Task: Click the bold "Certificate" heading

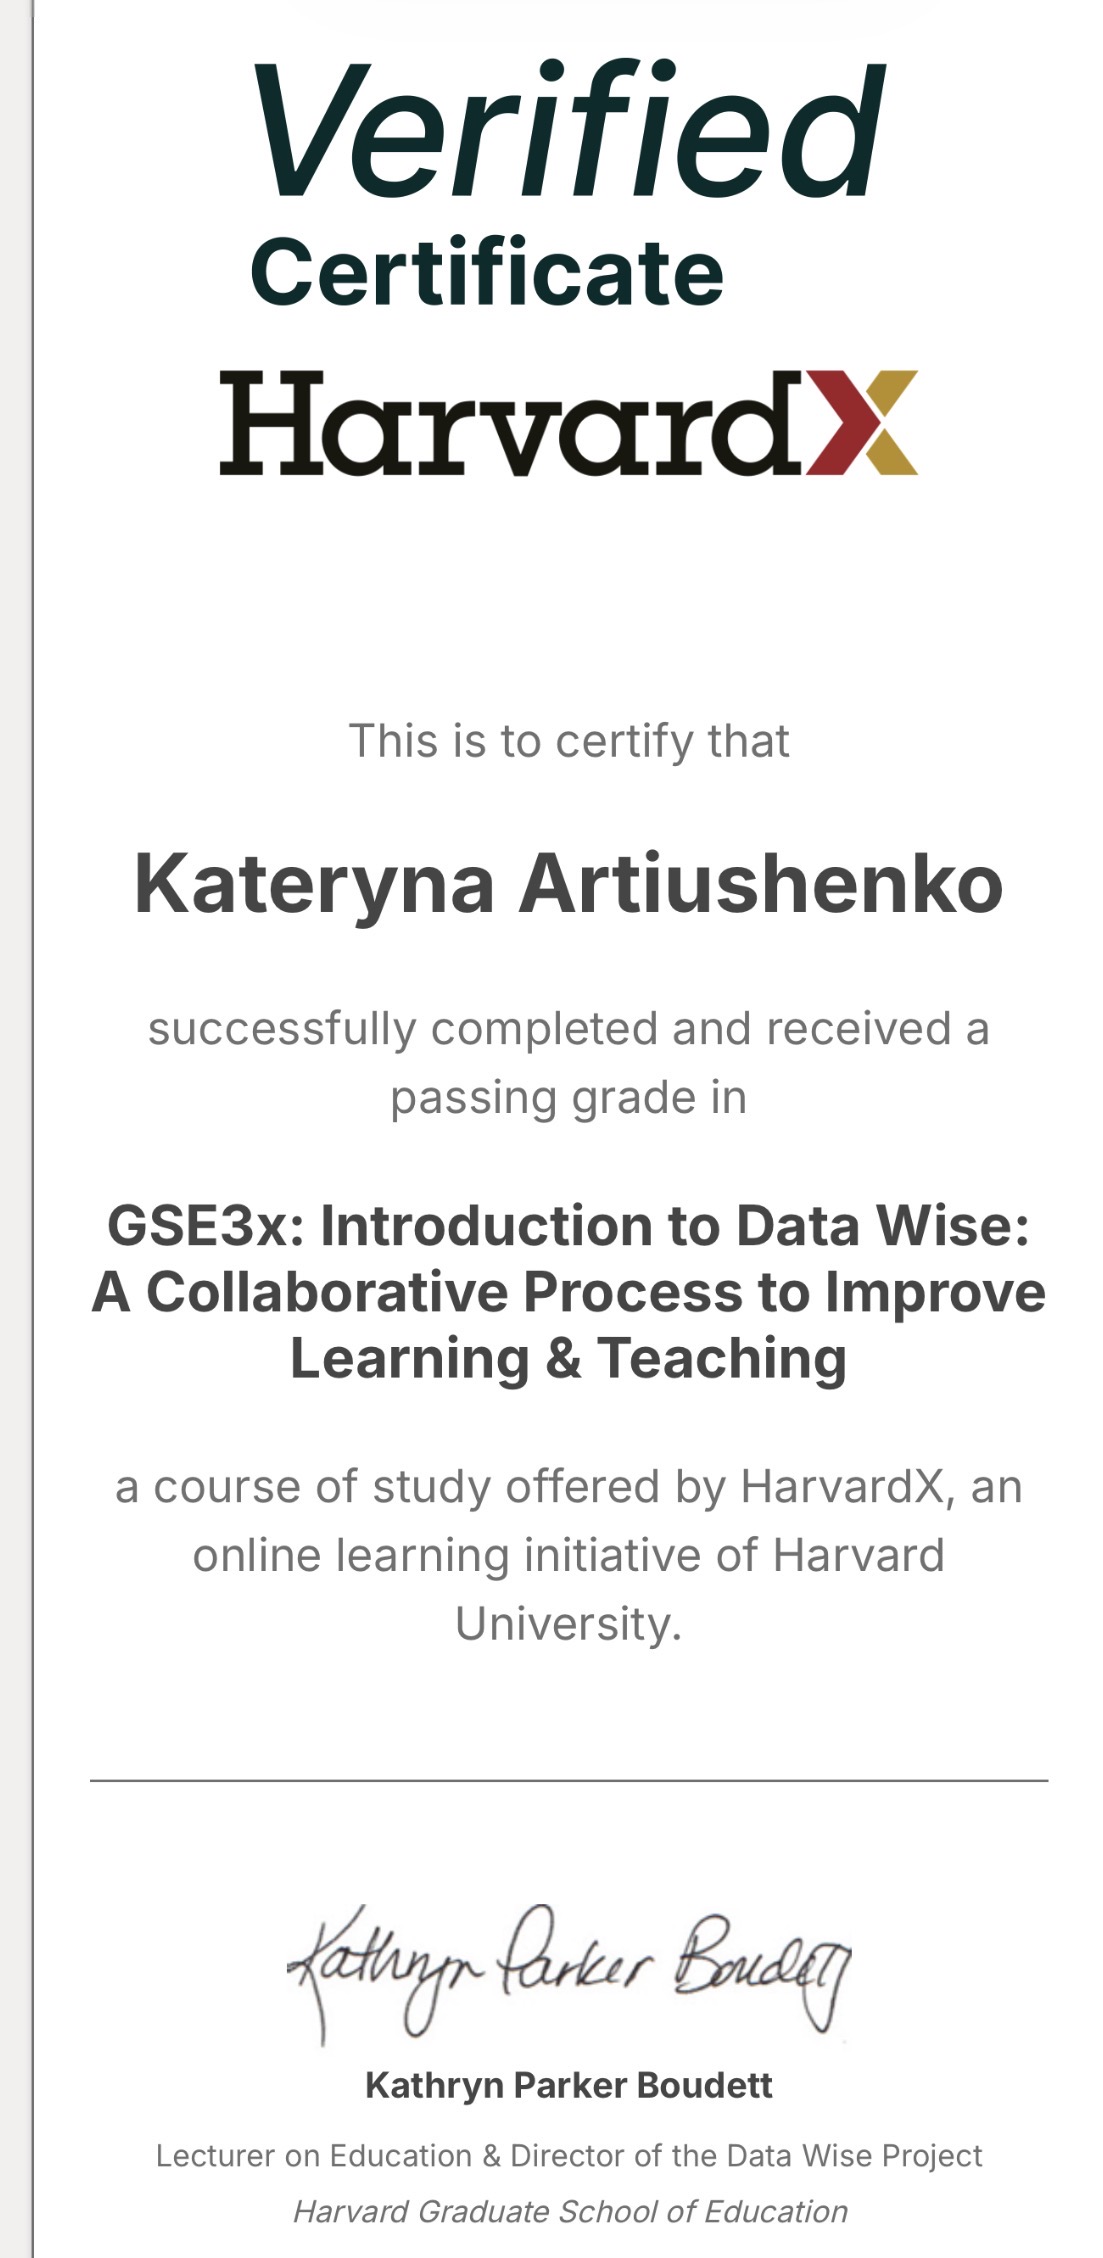Action: tap(487, 272)
